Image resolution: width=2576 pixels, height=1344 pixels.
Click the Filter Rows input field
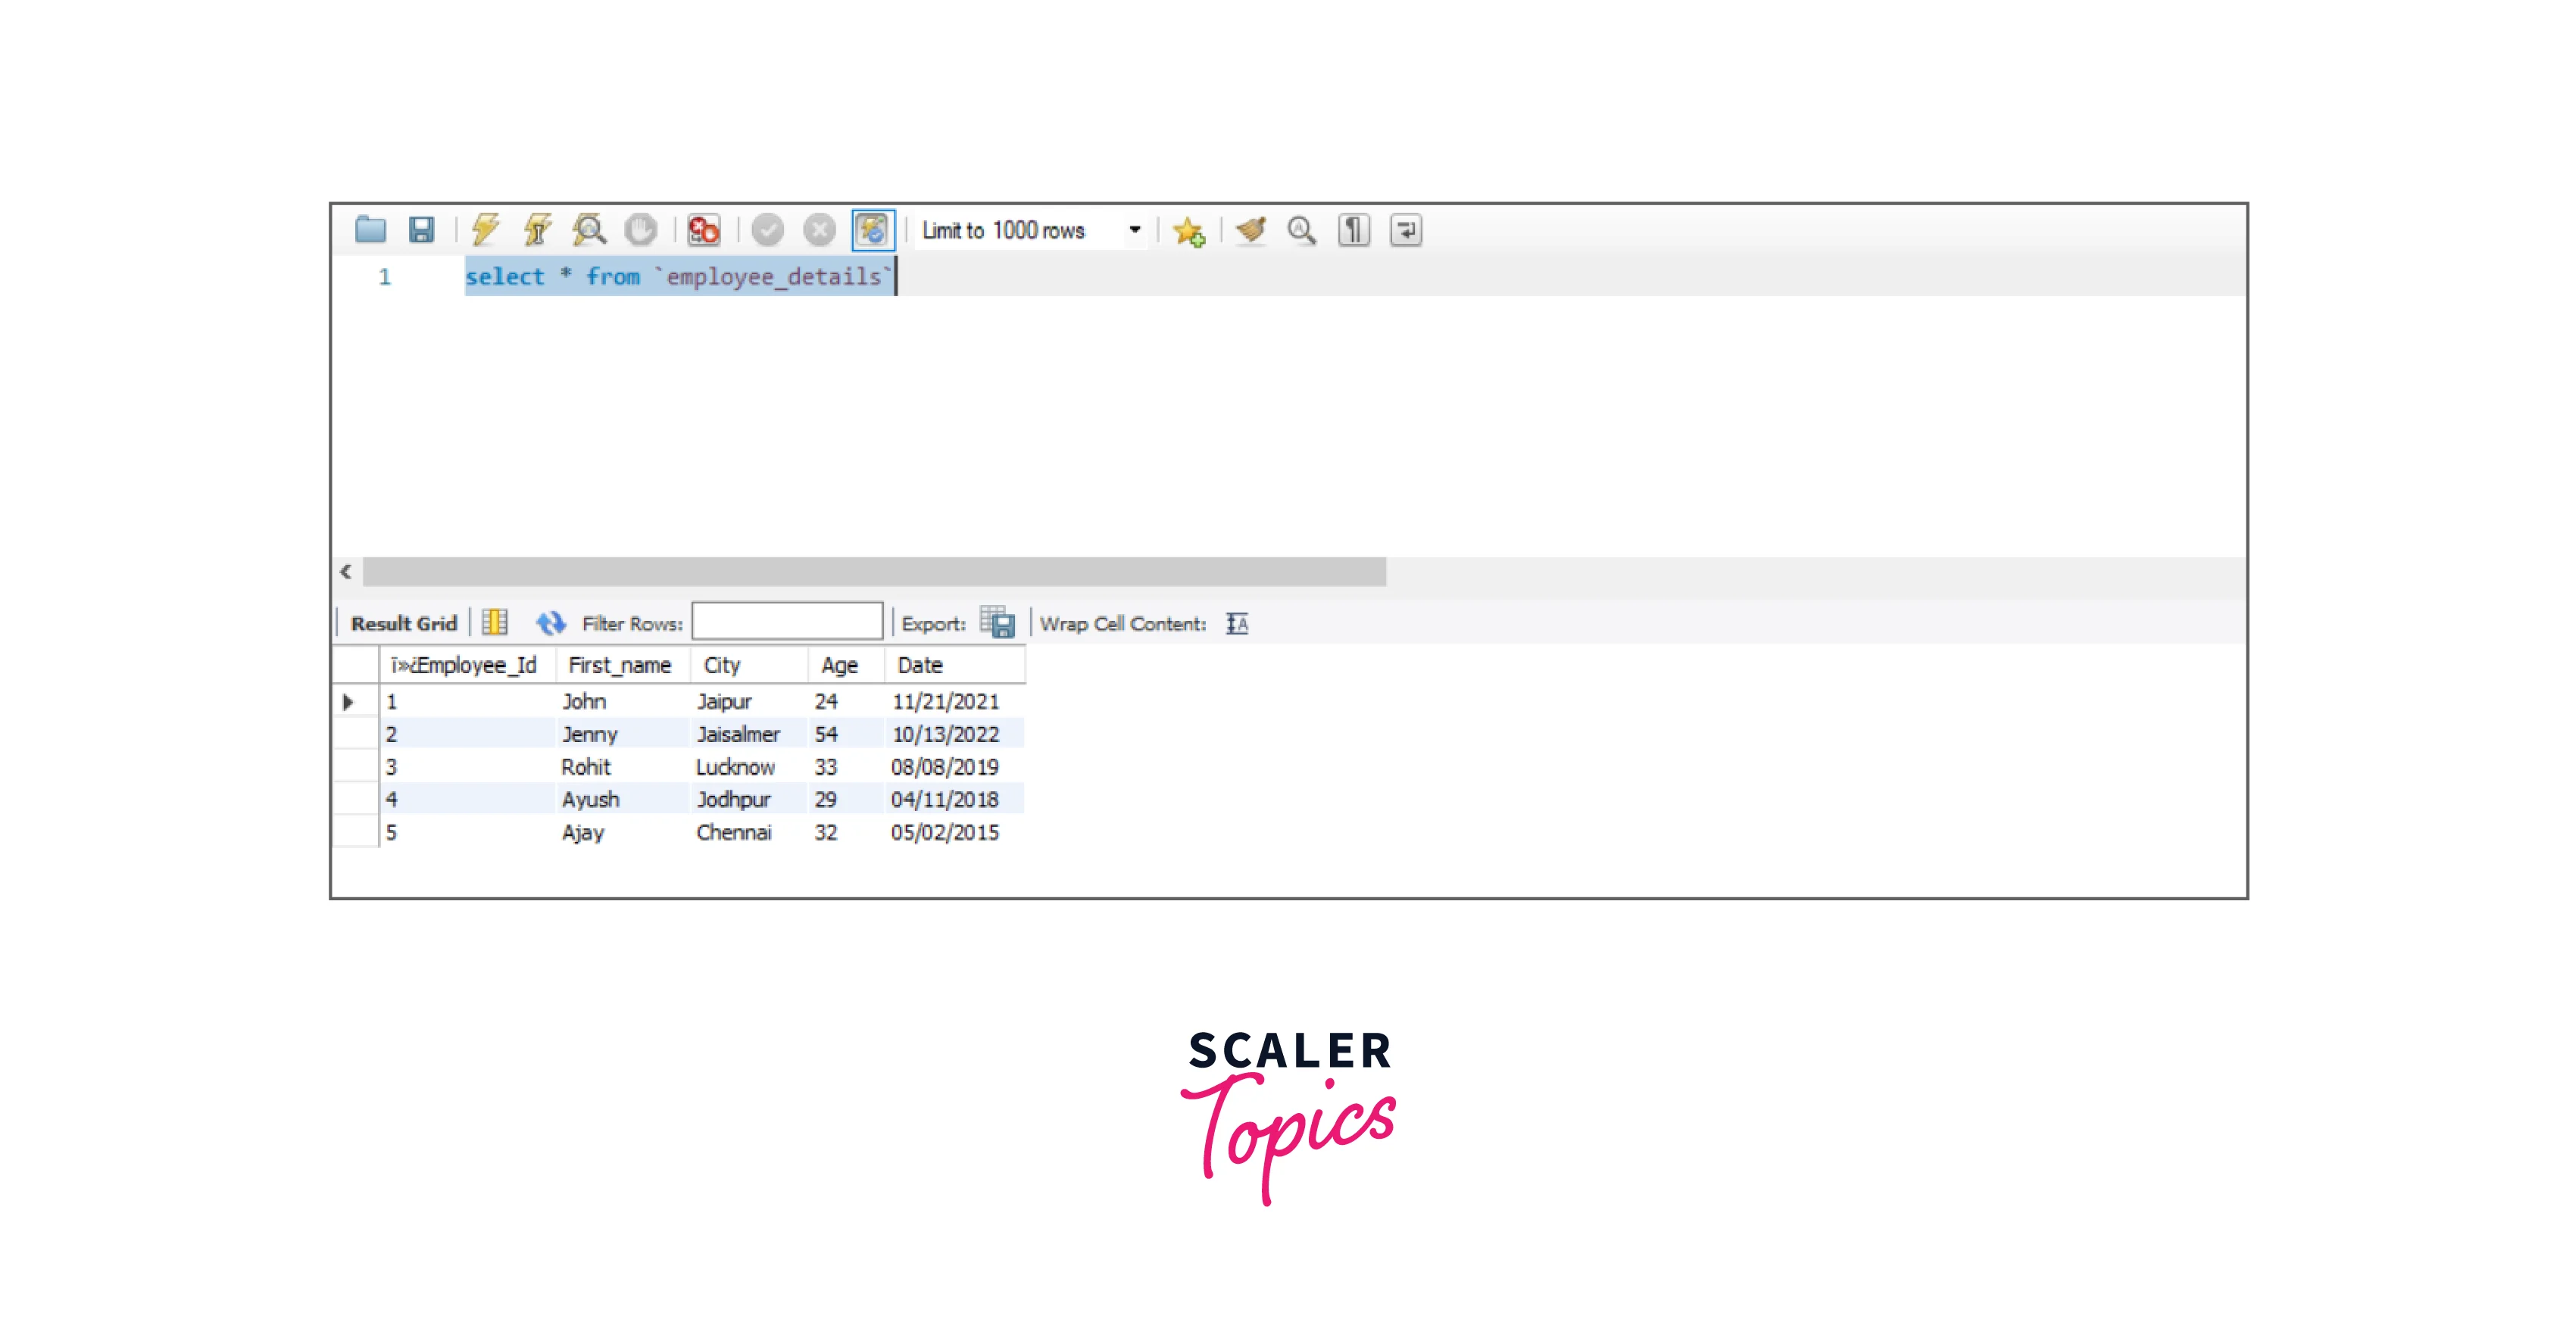point(787,622)
